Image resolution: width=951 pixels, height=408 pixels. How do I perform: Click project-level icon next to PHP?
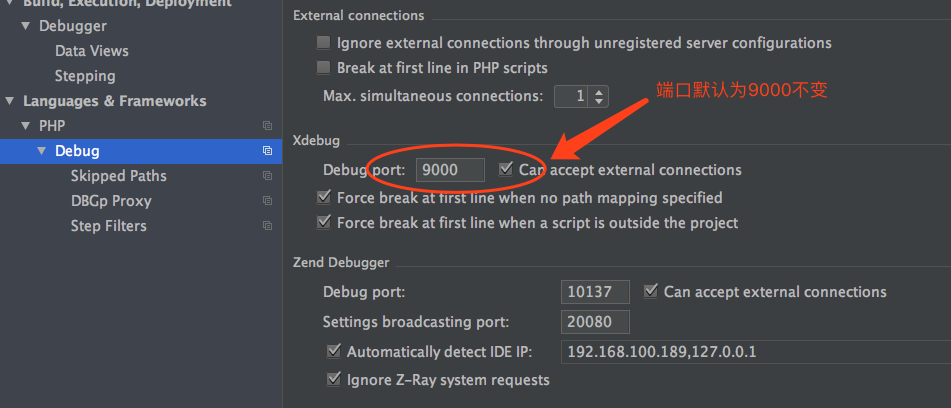point(267,126)
